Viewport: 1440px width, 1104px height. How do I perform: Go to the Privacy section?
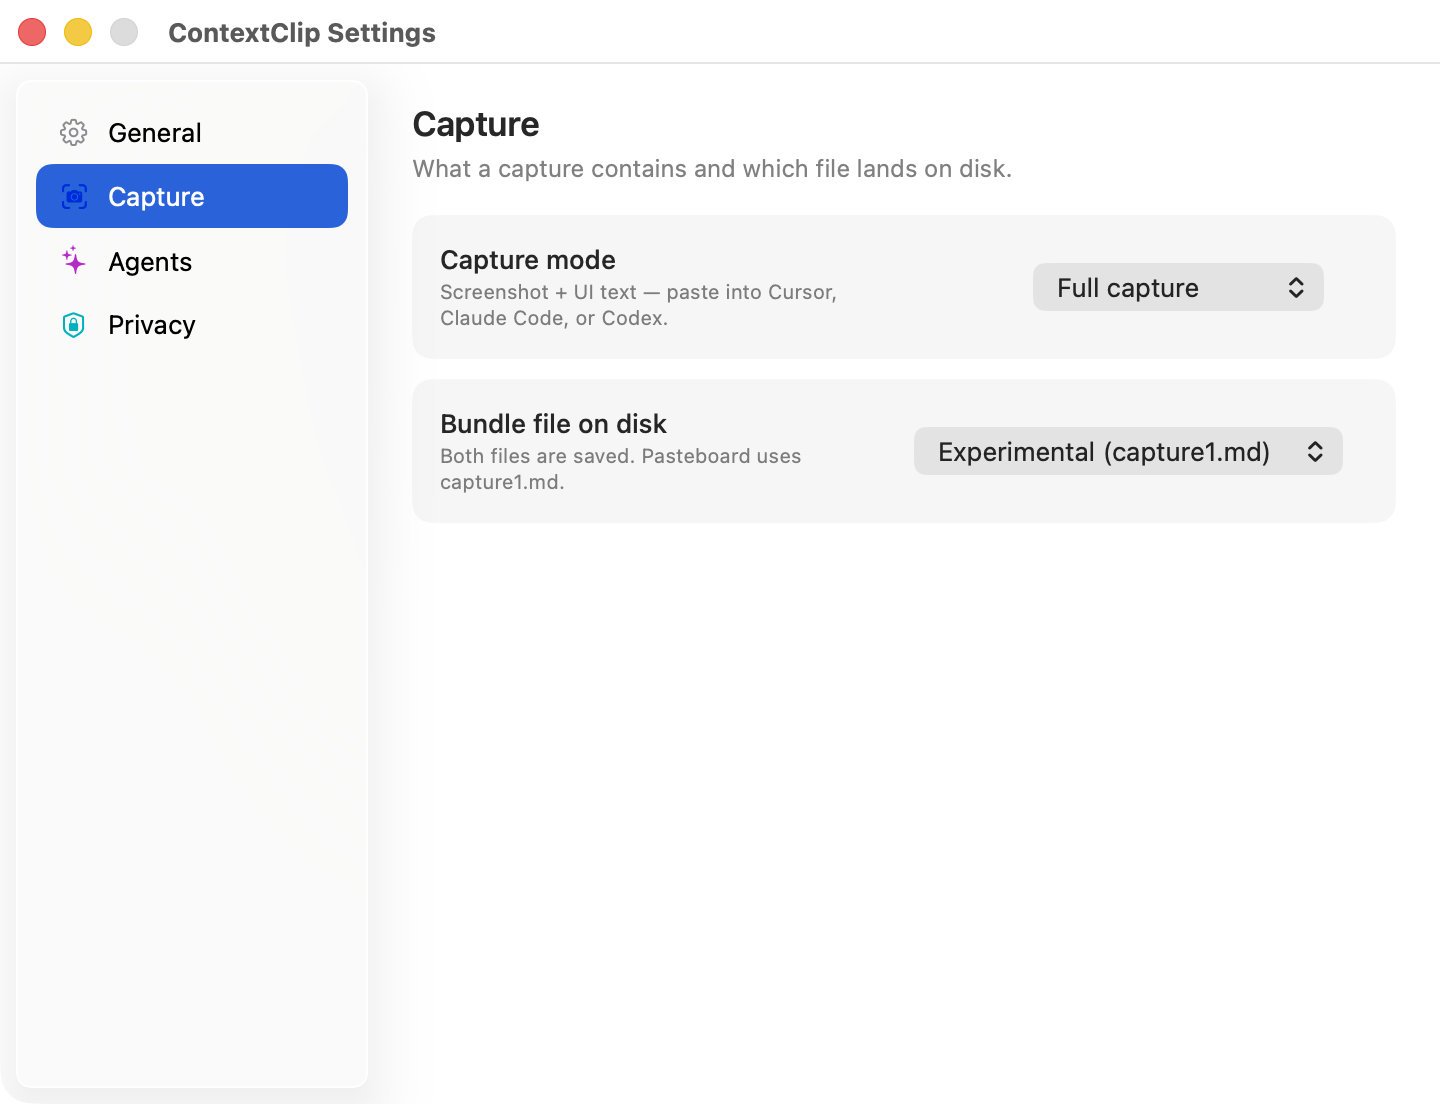pos(192,324)
